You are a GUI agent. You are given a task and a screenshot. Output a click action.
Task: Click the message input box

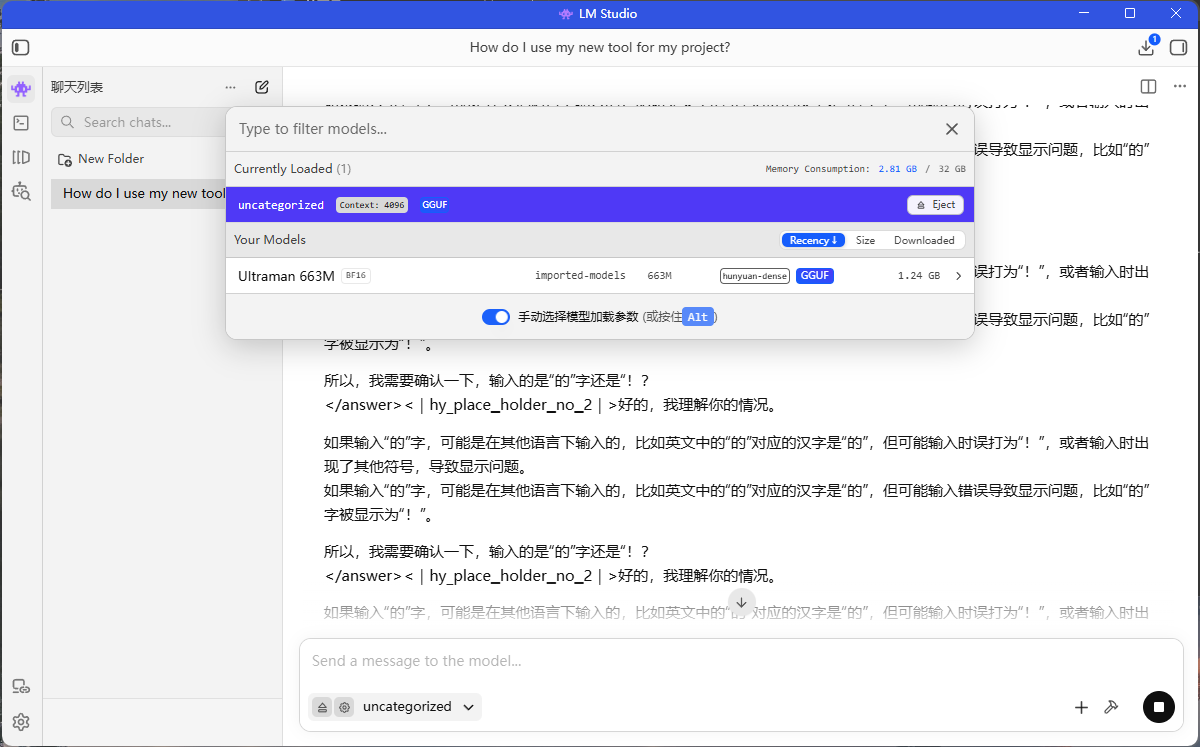point(741,661)
